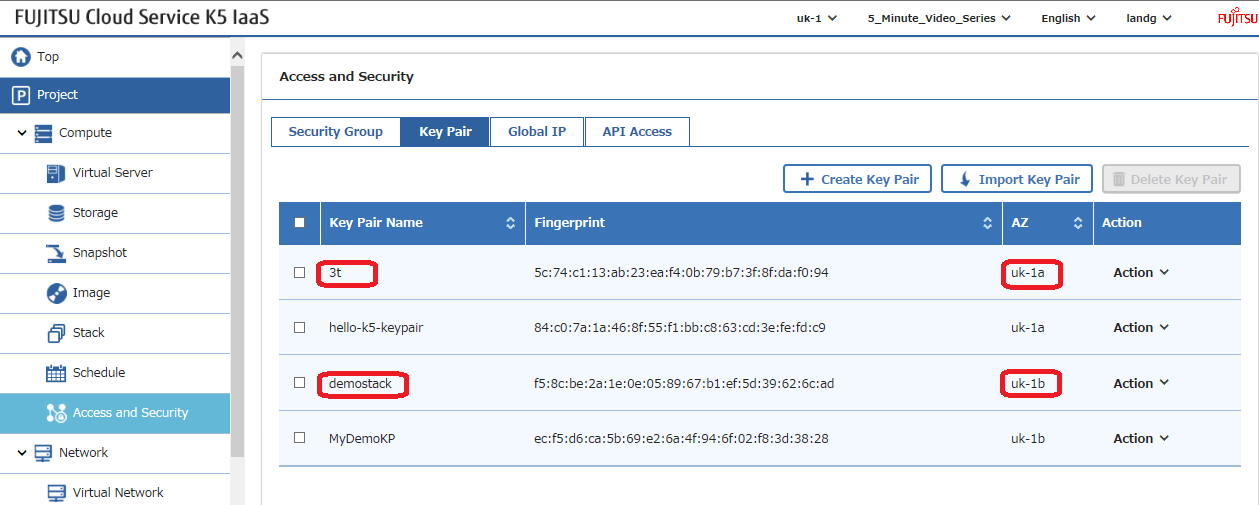The width and height of the screenshot is (1259, 505).
Task: Sort by Key Pair Name column arrows
Action: pyautogui.click(x=510, y=223)
